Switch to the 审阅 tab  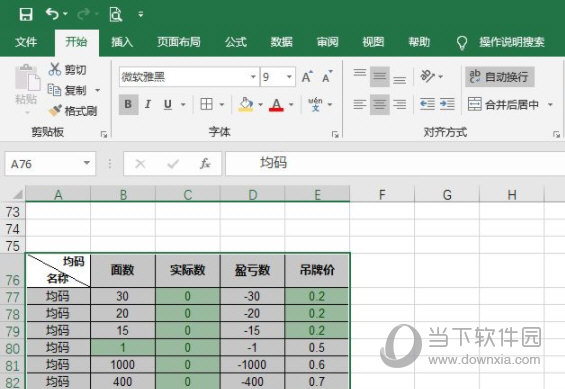[x=327, y=42]
